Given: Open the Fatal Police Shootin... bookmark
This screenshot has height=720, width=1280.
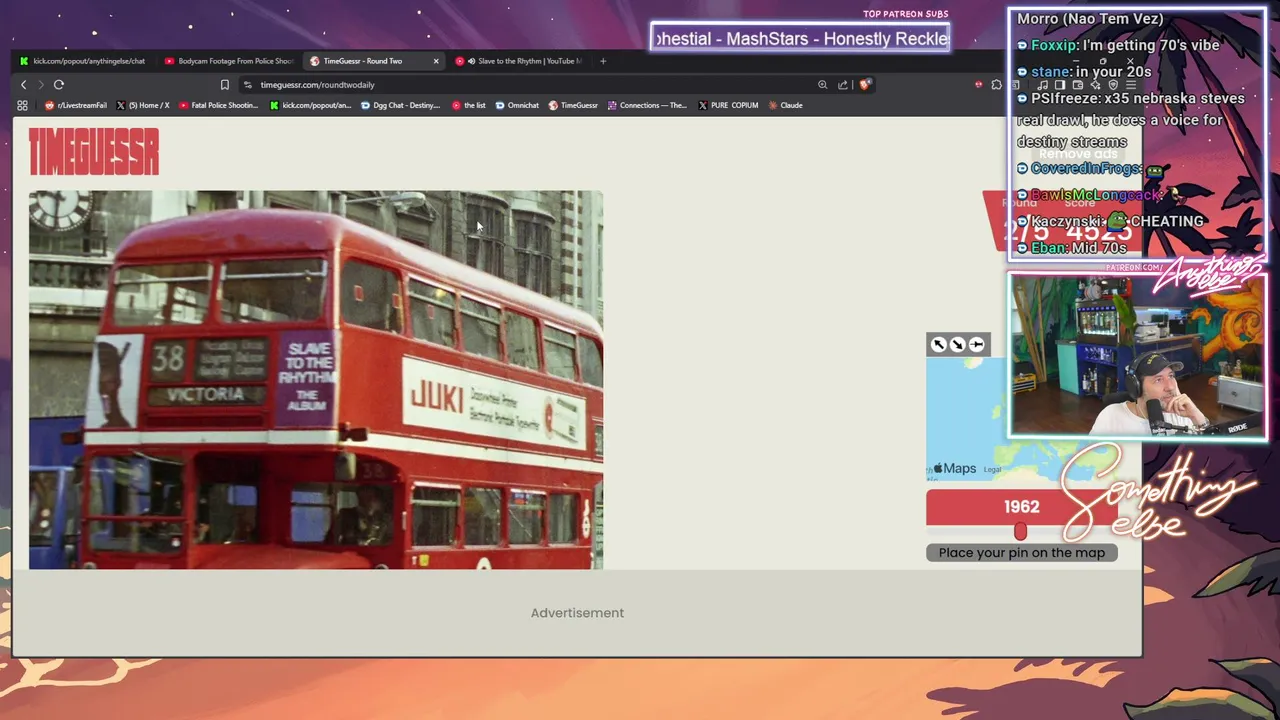Looking at the screenshot, I should point(218,105).
